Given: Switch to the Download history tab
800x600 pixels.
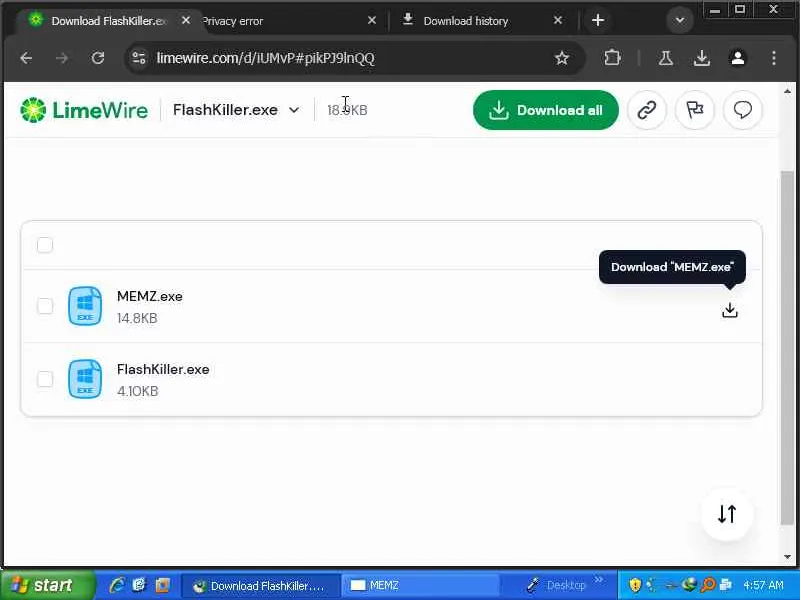Looking at the screenshot, I should [465, 21].
